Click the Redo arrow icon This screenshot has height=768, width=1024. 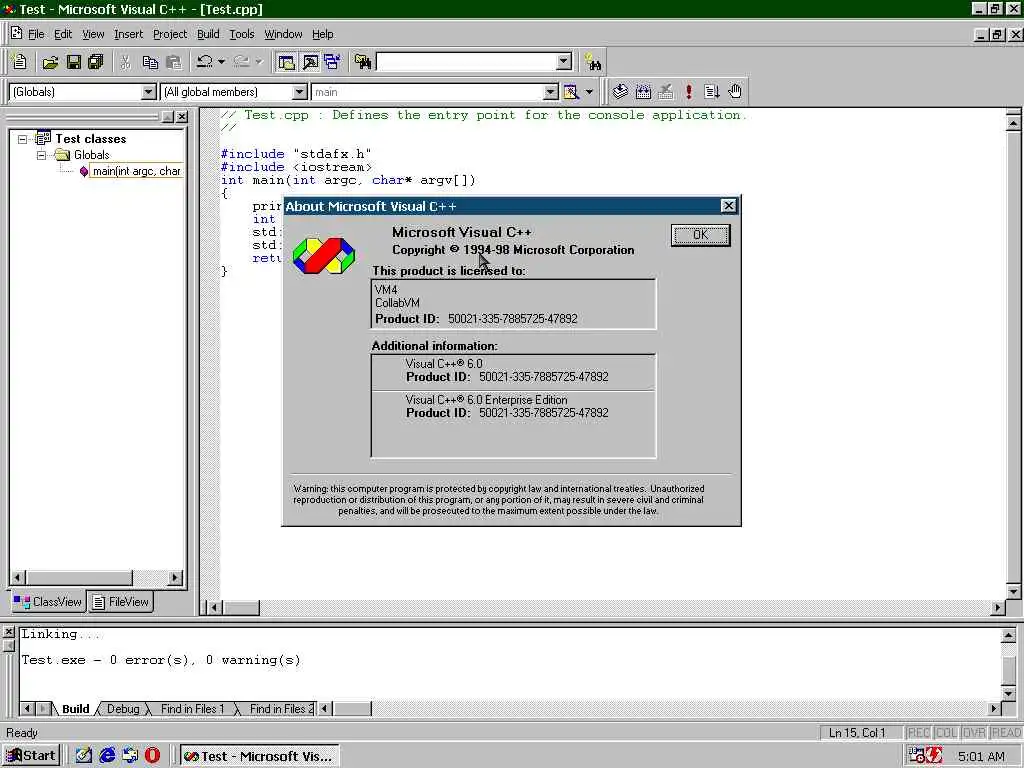click(x=242, y=62)
